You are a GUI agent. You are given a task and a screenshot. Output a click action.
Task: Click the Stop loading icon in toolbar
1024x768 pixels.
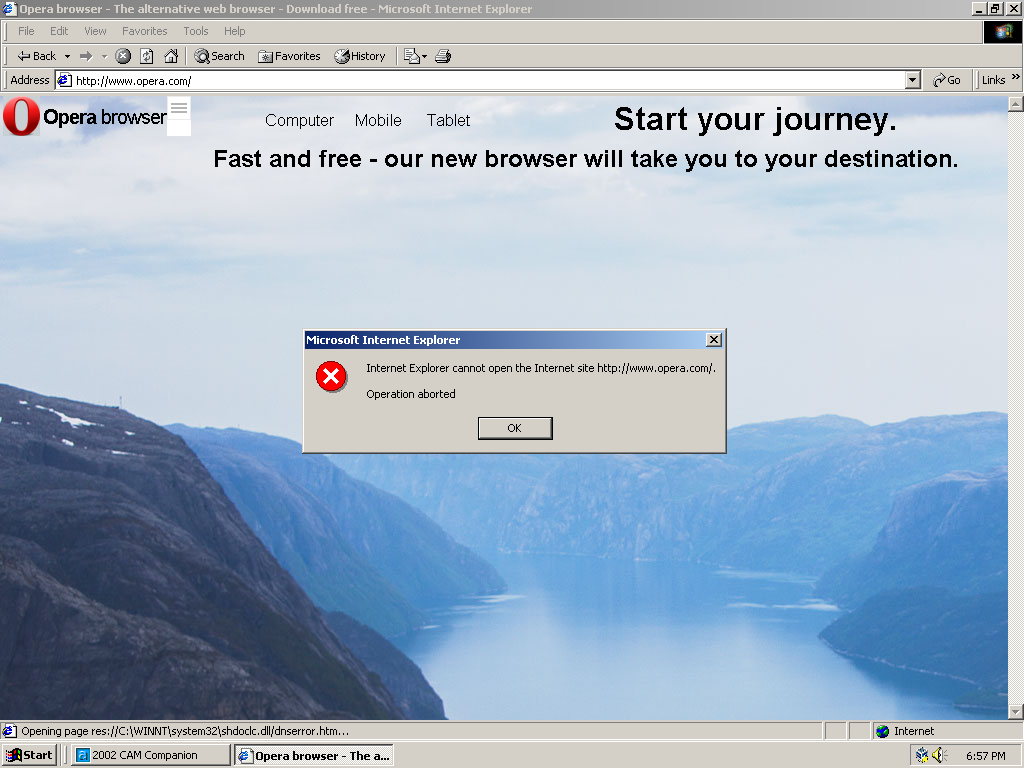tap(123, 56)
